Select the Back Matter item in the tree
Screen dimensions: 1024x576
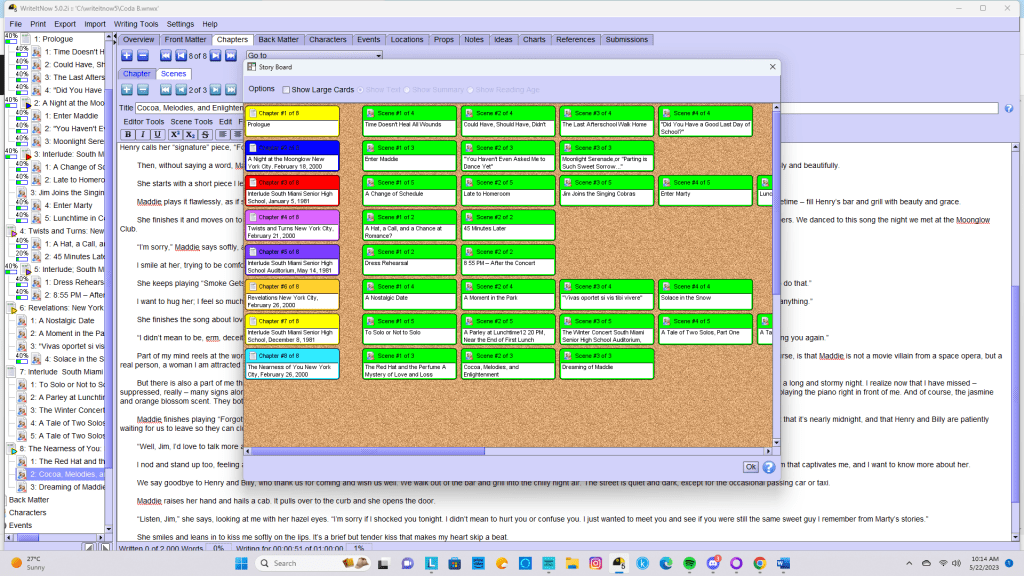pyautogui.click(x=29, y=499)
